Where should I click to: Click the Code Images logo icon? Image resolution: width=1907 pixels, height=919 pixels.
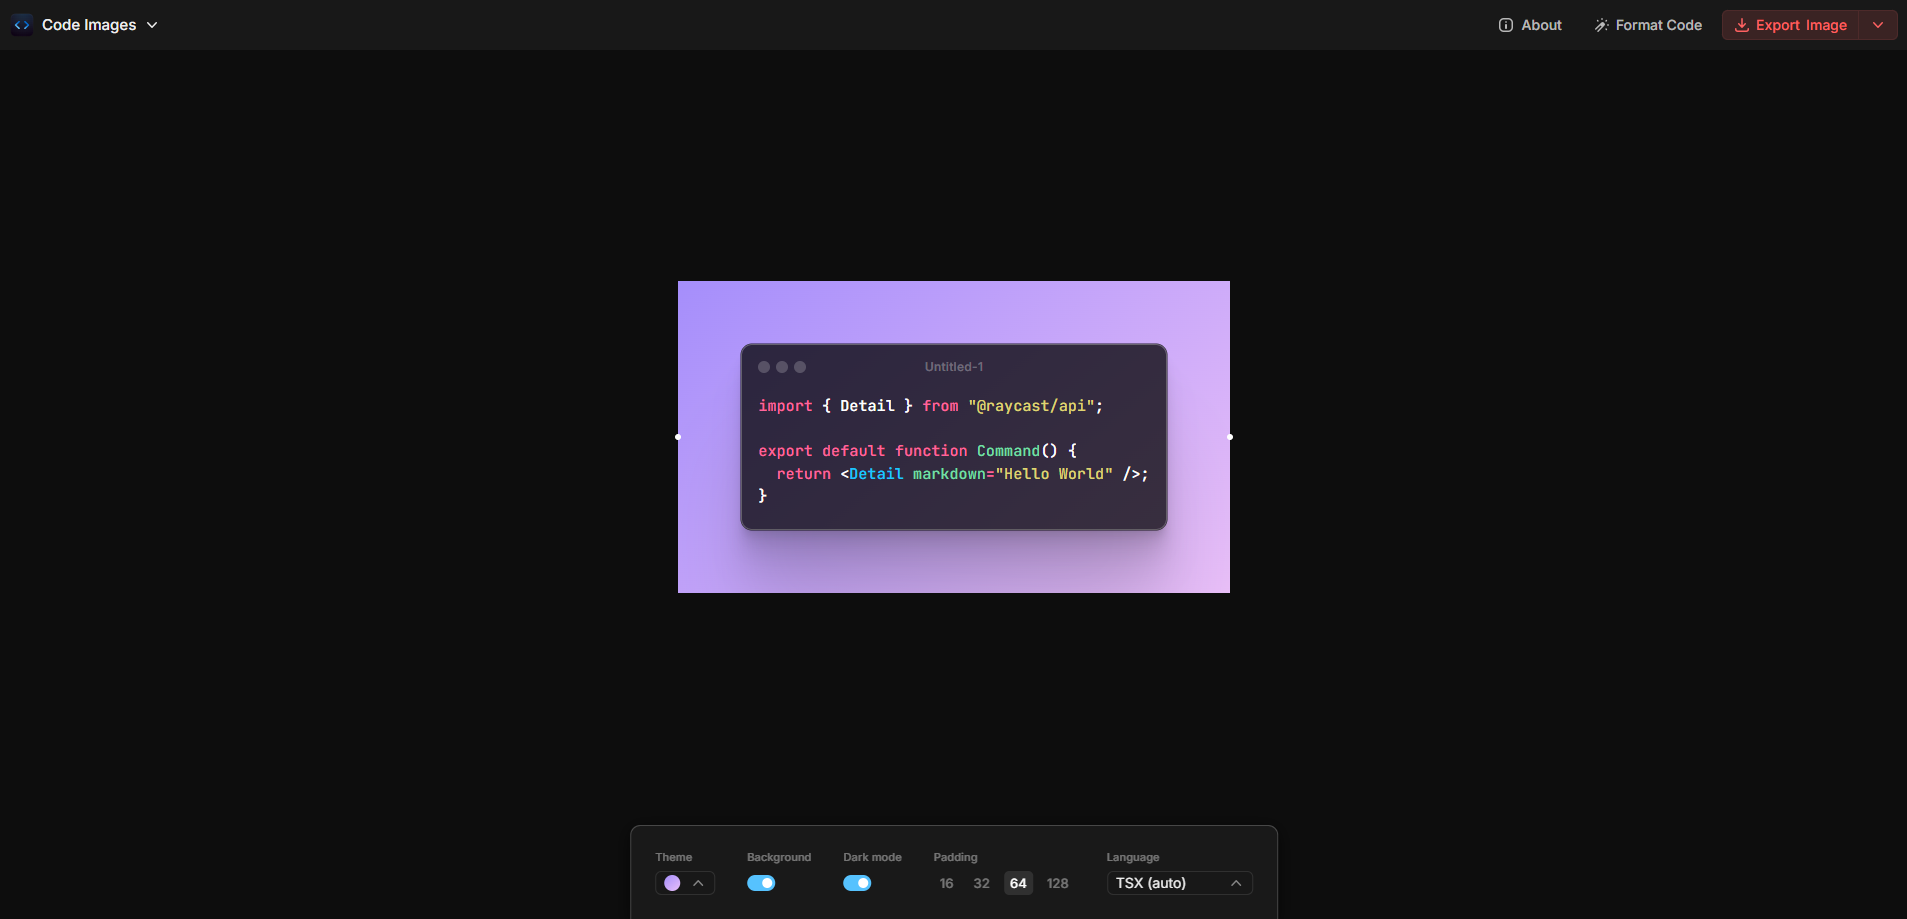22,25
